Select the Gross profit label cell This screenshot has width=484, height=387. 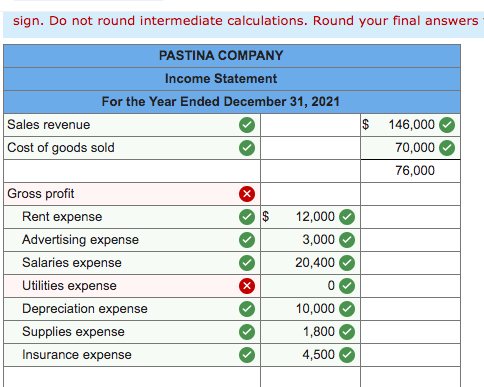coord(132,194)
